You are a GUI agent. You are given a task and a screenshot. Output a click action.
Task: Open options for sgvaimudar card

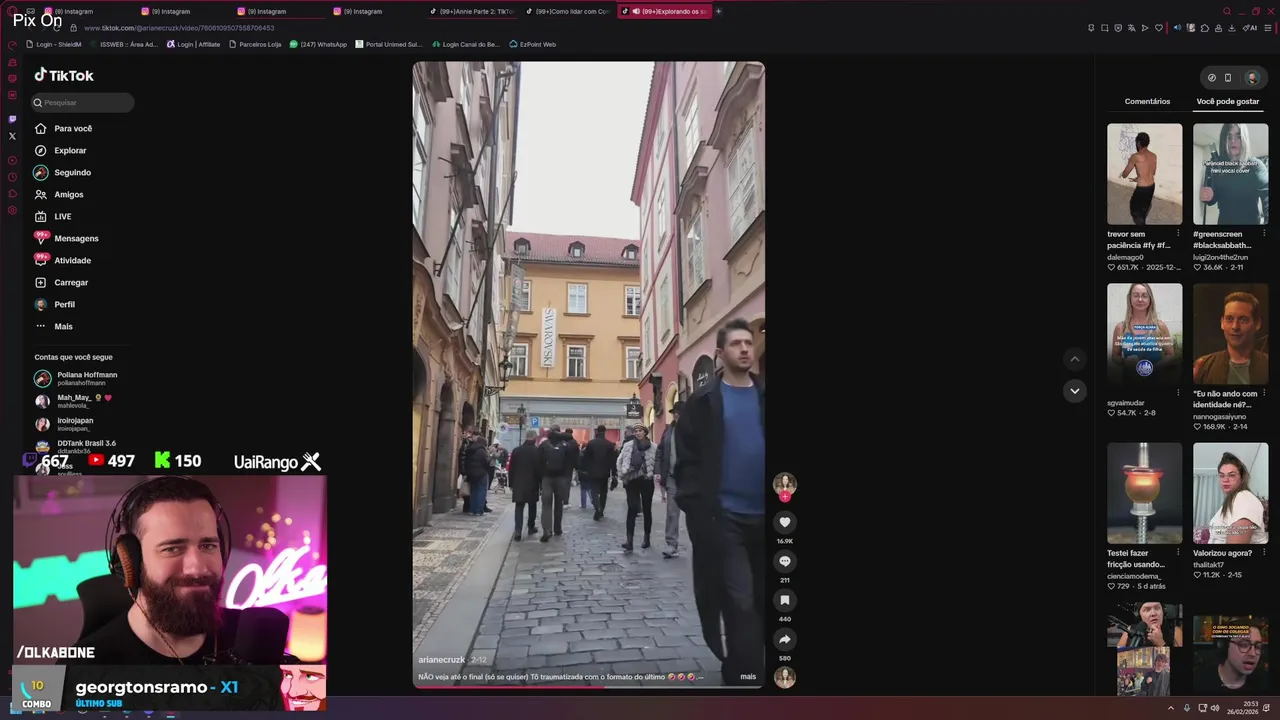[1178, 393]
